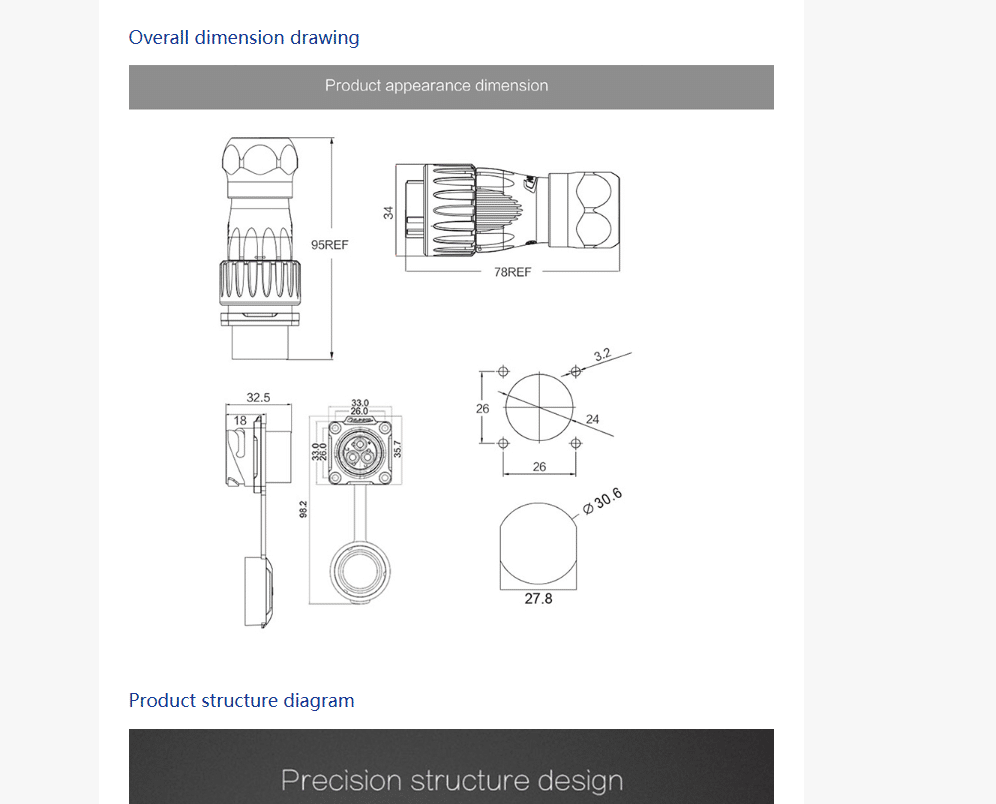Click the 3.2 mounting hole label

pyautogui.click(x=602, y=355)
